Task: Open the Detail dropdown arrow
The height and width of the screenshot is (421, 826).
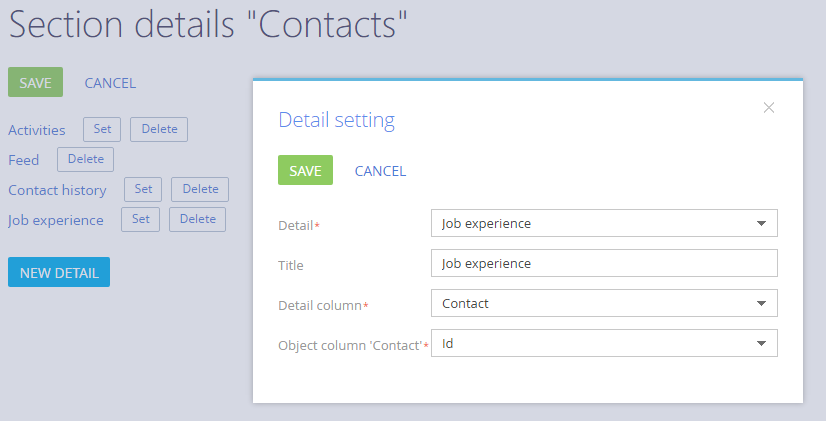Action: [761, 223]
